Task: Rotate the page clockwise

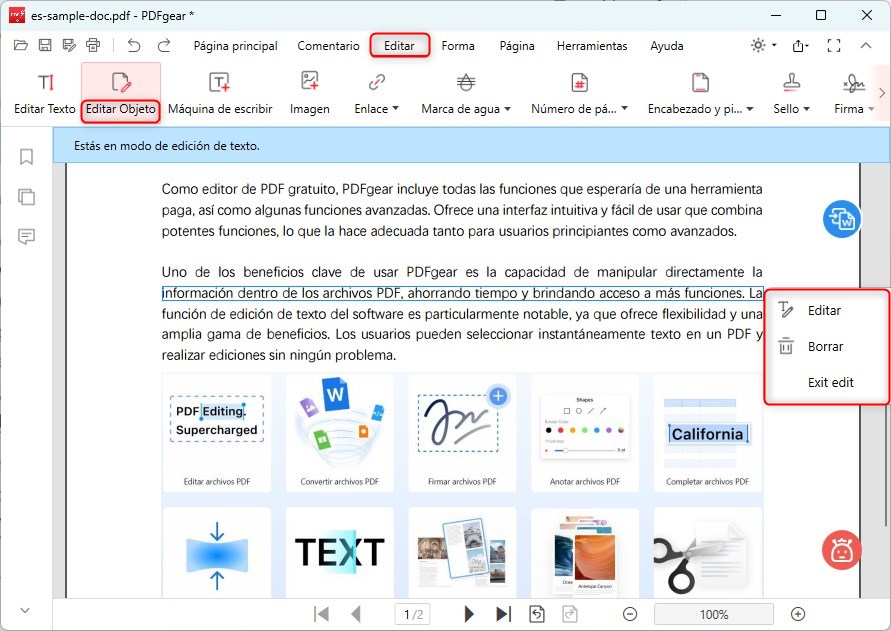Action: (x=570, y=614)
